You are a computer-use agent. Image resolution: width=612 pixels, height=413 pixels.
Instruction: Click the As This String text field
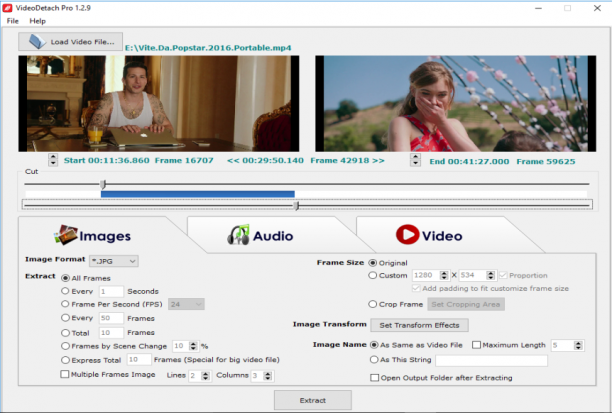491,360
